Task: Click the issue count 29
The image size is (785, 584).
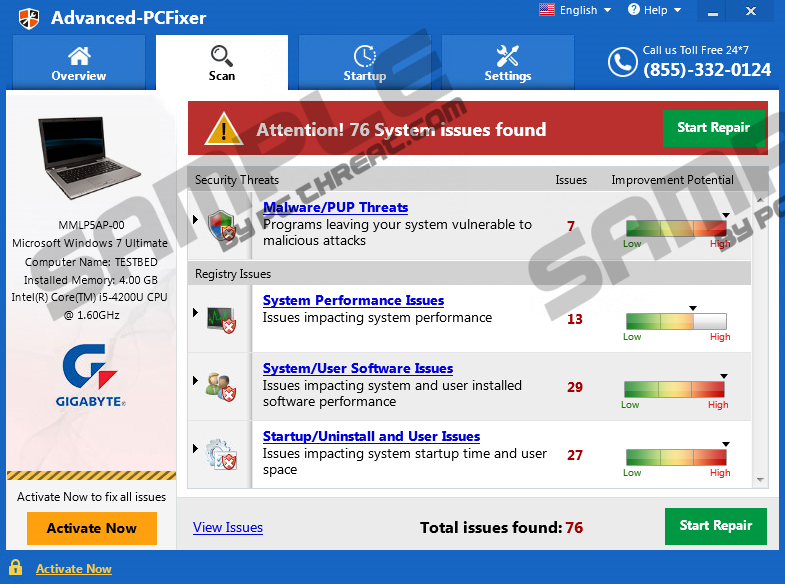Action: click(x=575, y=387)
